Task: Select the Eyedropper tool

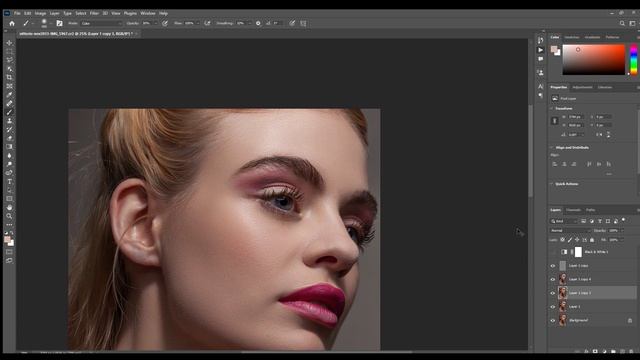Action: (x=9, y=95)
